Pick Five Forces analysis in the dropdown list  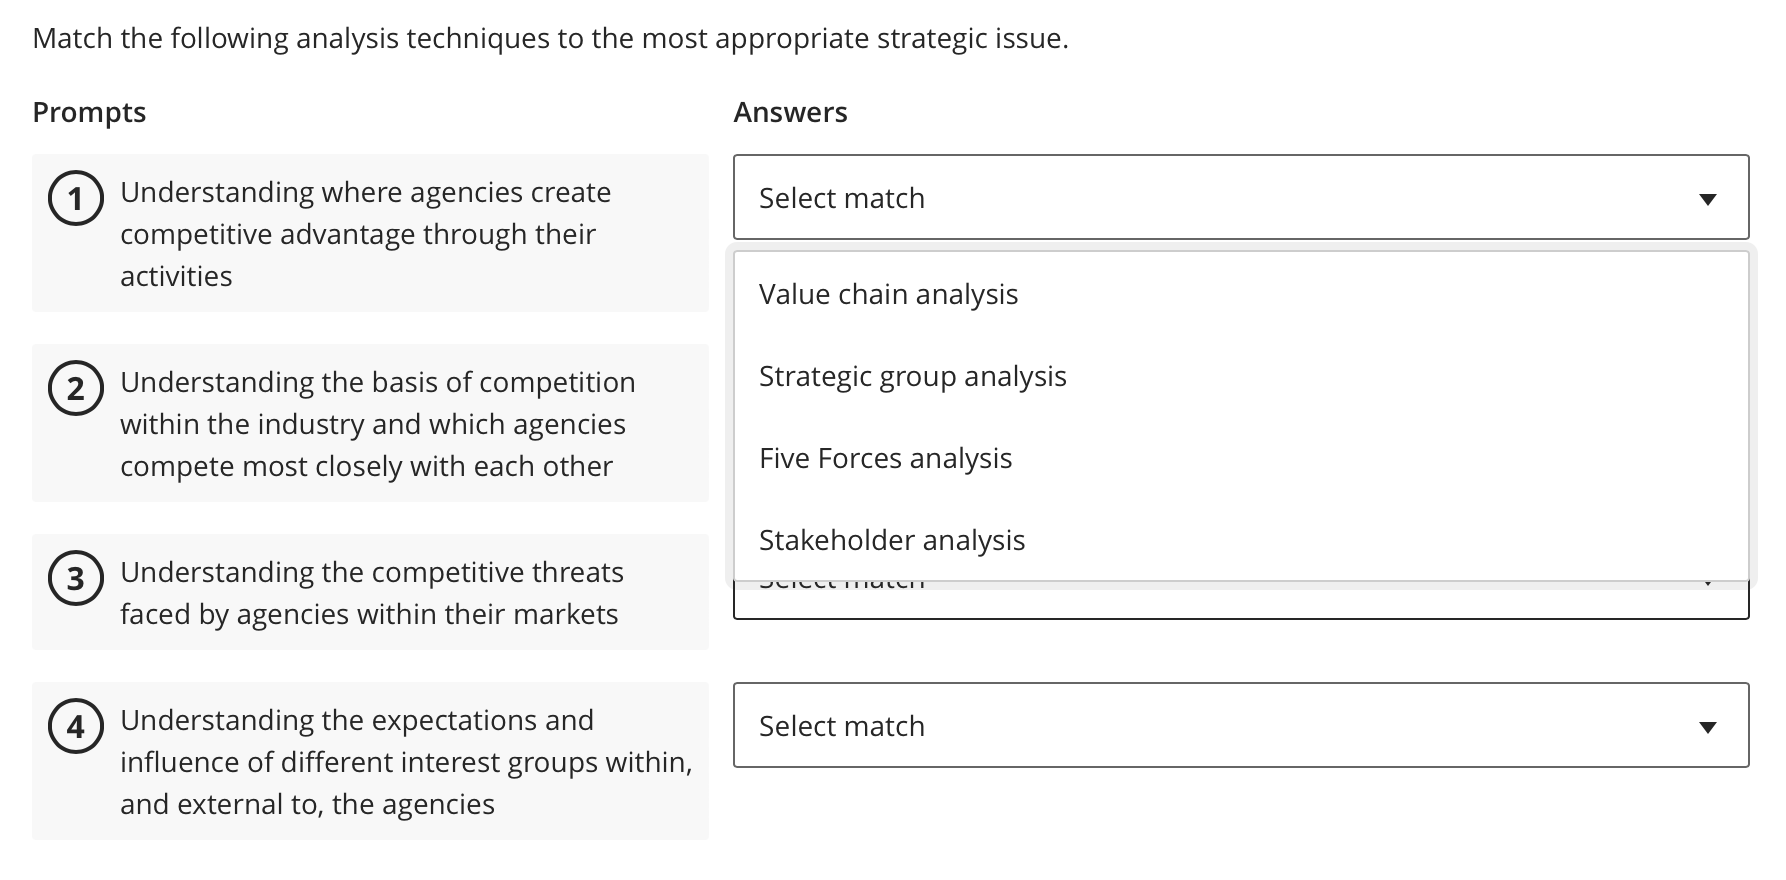tap(885, 458)
